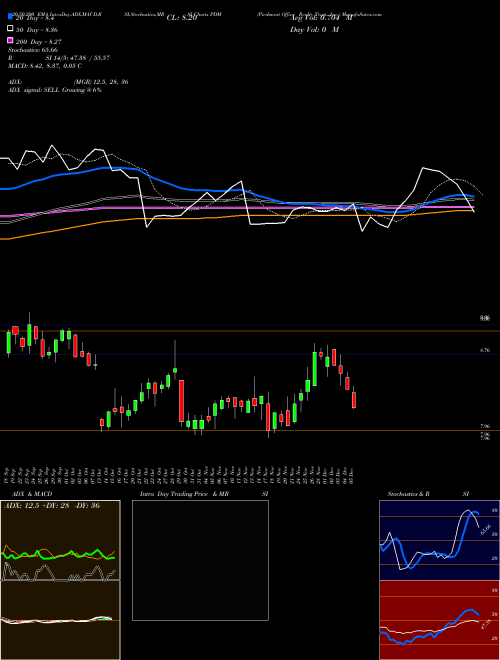The height and width of the screenshot is (660, 500).
Task: Click the 7.96 price axis label
Action: 485,426
